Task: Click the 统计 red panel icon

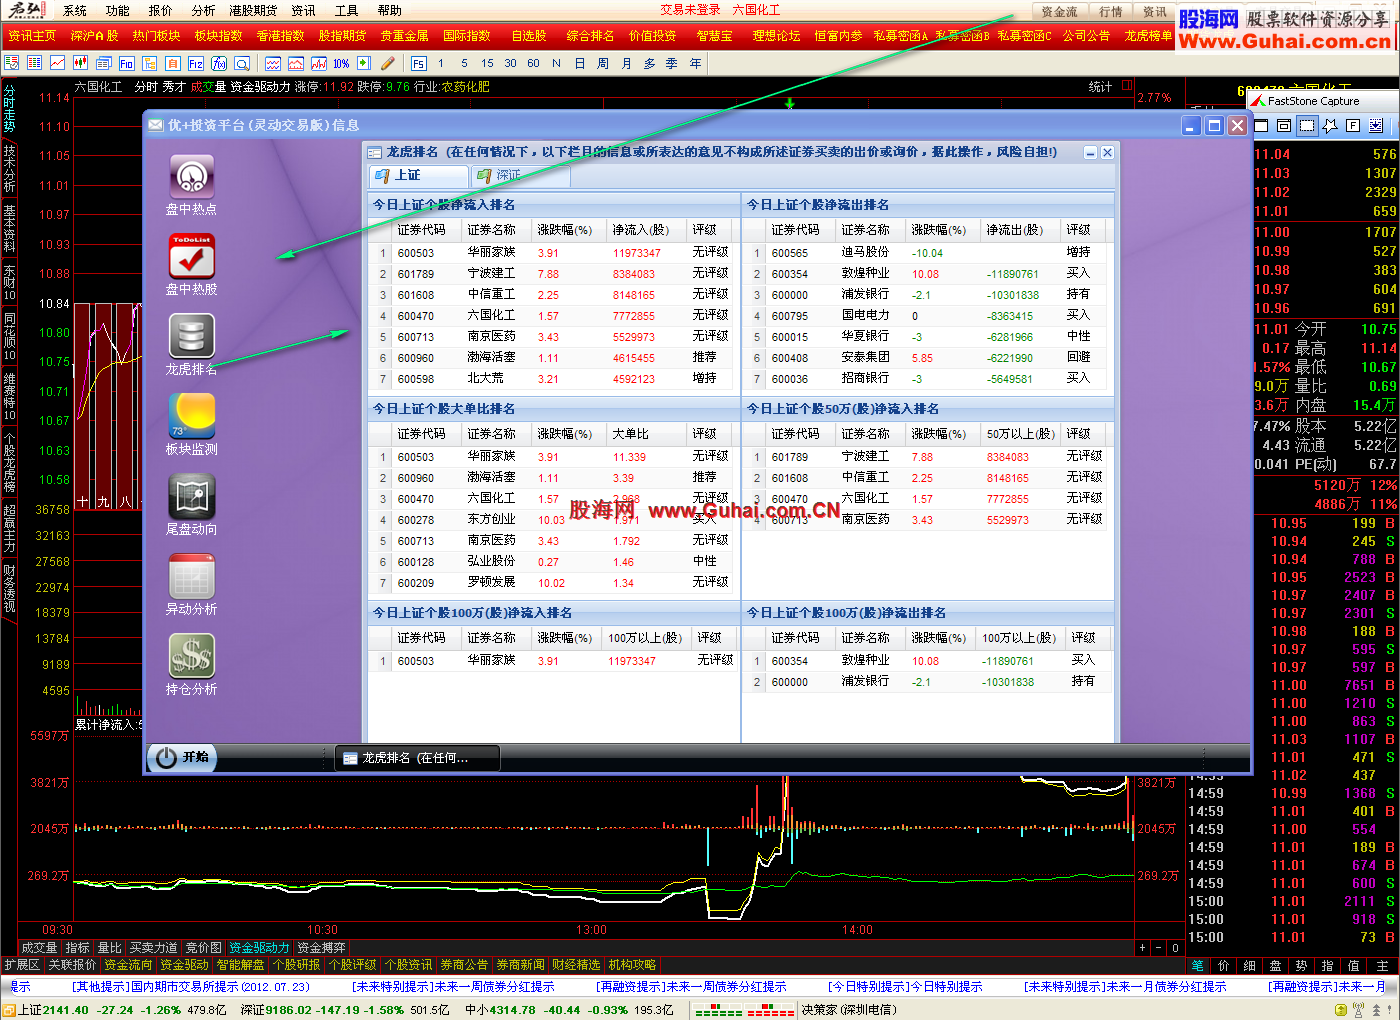Action: point(1126,87)
